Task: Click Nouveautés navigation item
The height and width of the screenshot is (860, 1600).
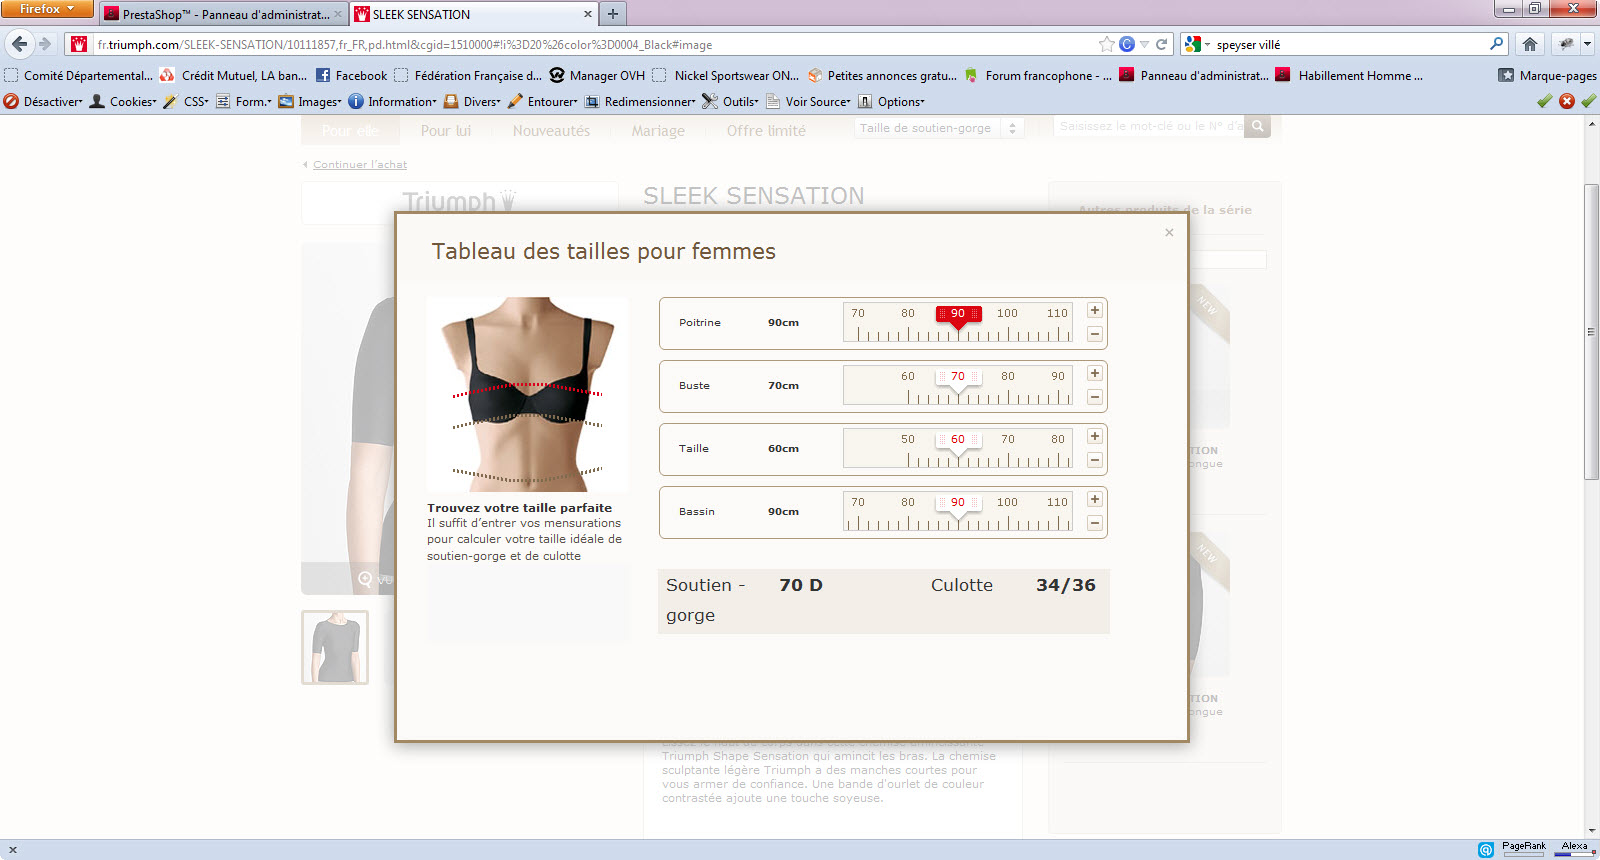Action: tap(551, 130)
